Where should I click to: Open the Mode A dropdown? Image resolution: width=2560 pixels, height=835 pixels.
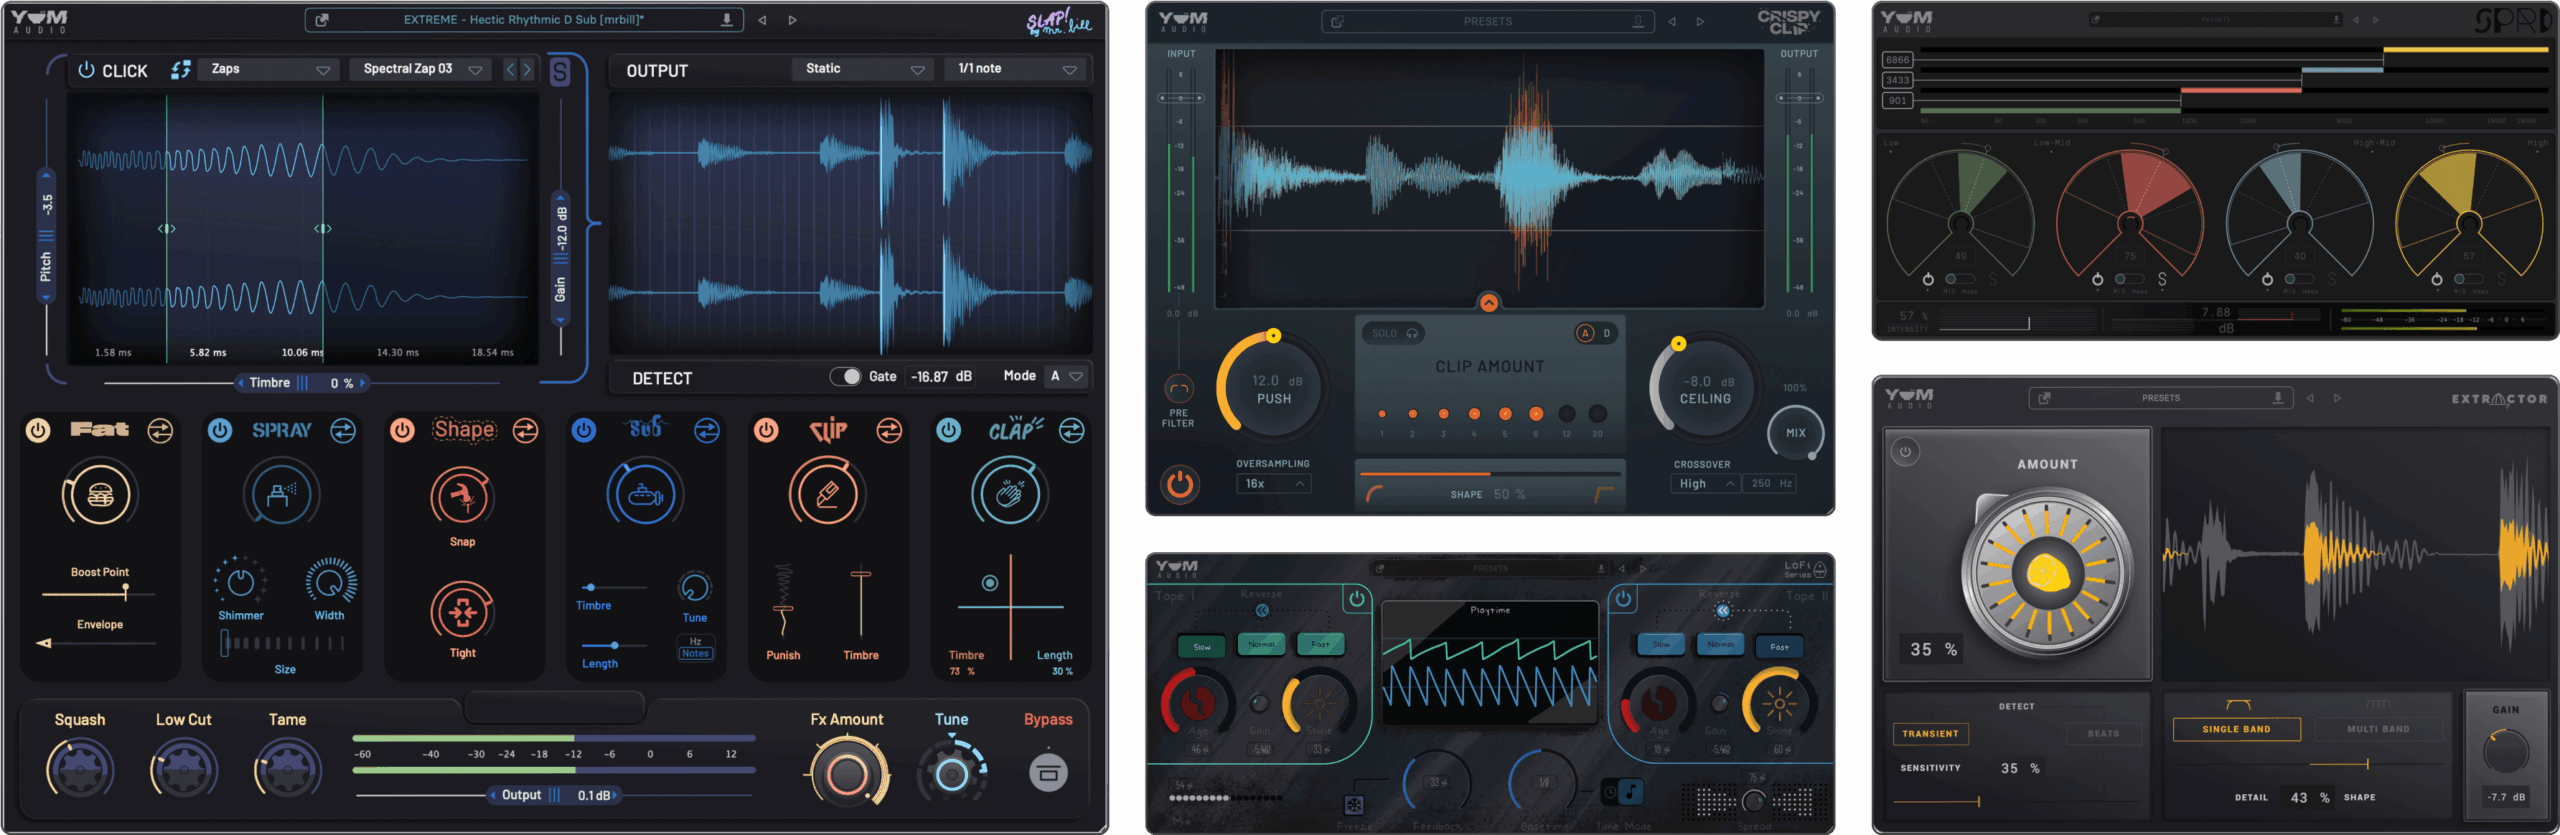(1066, 377)
